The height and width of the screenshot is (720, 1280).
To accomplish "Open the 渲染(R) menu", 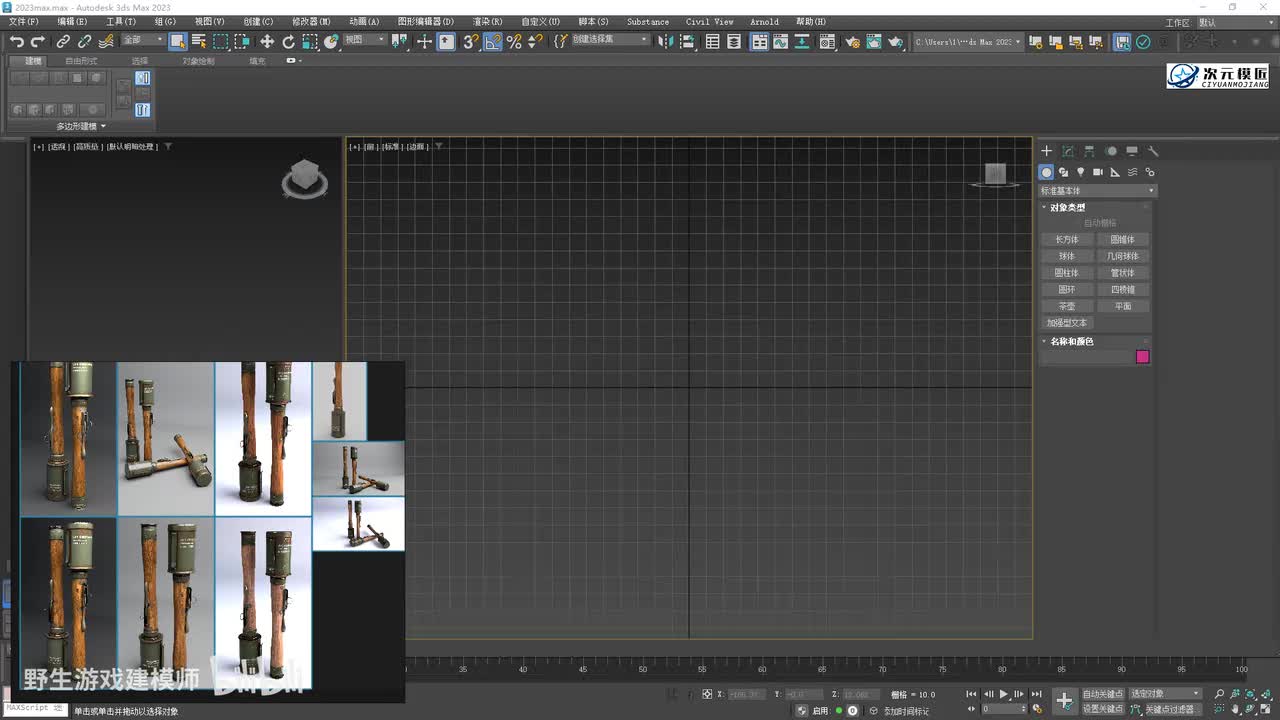I will pos(488,21).
